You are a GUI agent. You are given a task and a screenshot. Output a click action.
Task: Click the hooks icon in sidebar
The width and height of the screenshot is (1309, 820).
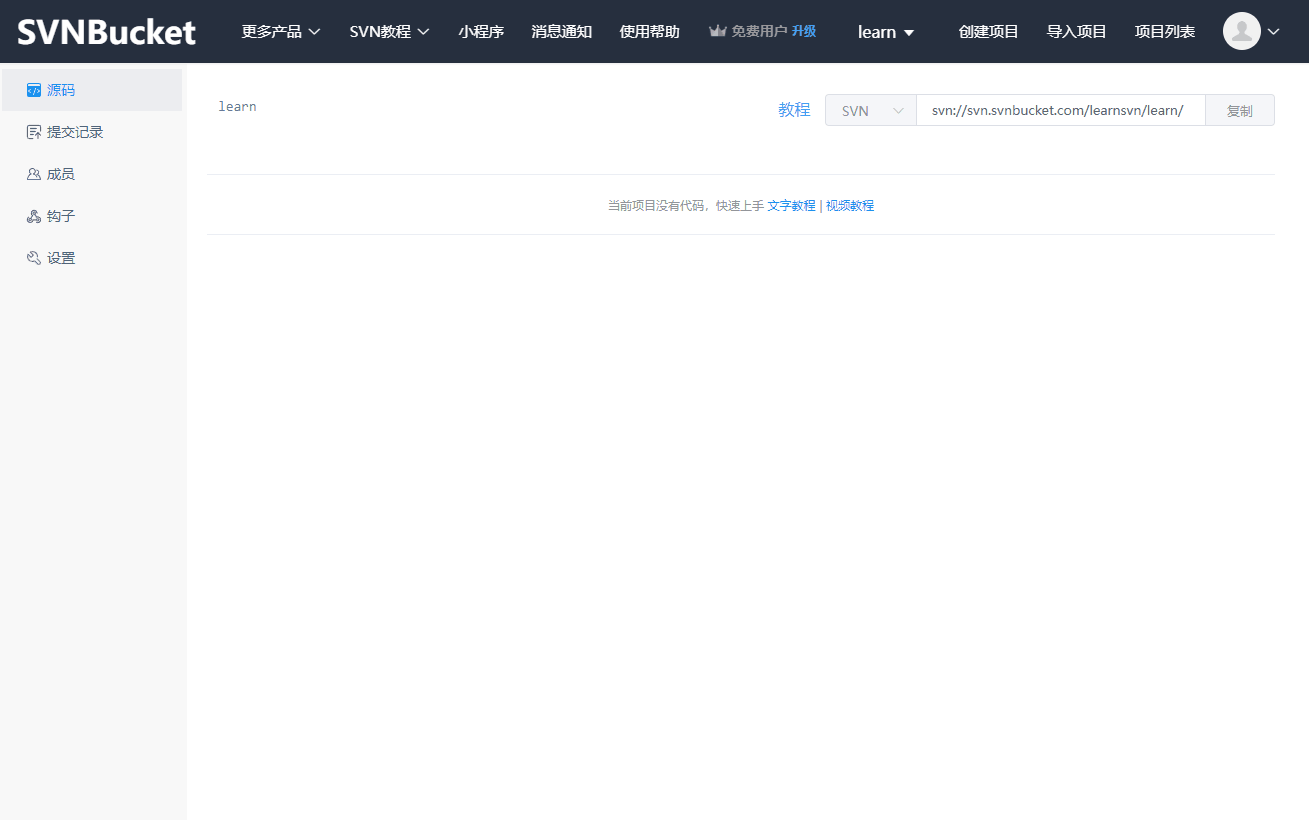(34, 216)
